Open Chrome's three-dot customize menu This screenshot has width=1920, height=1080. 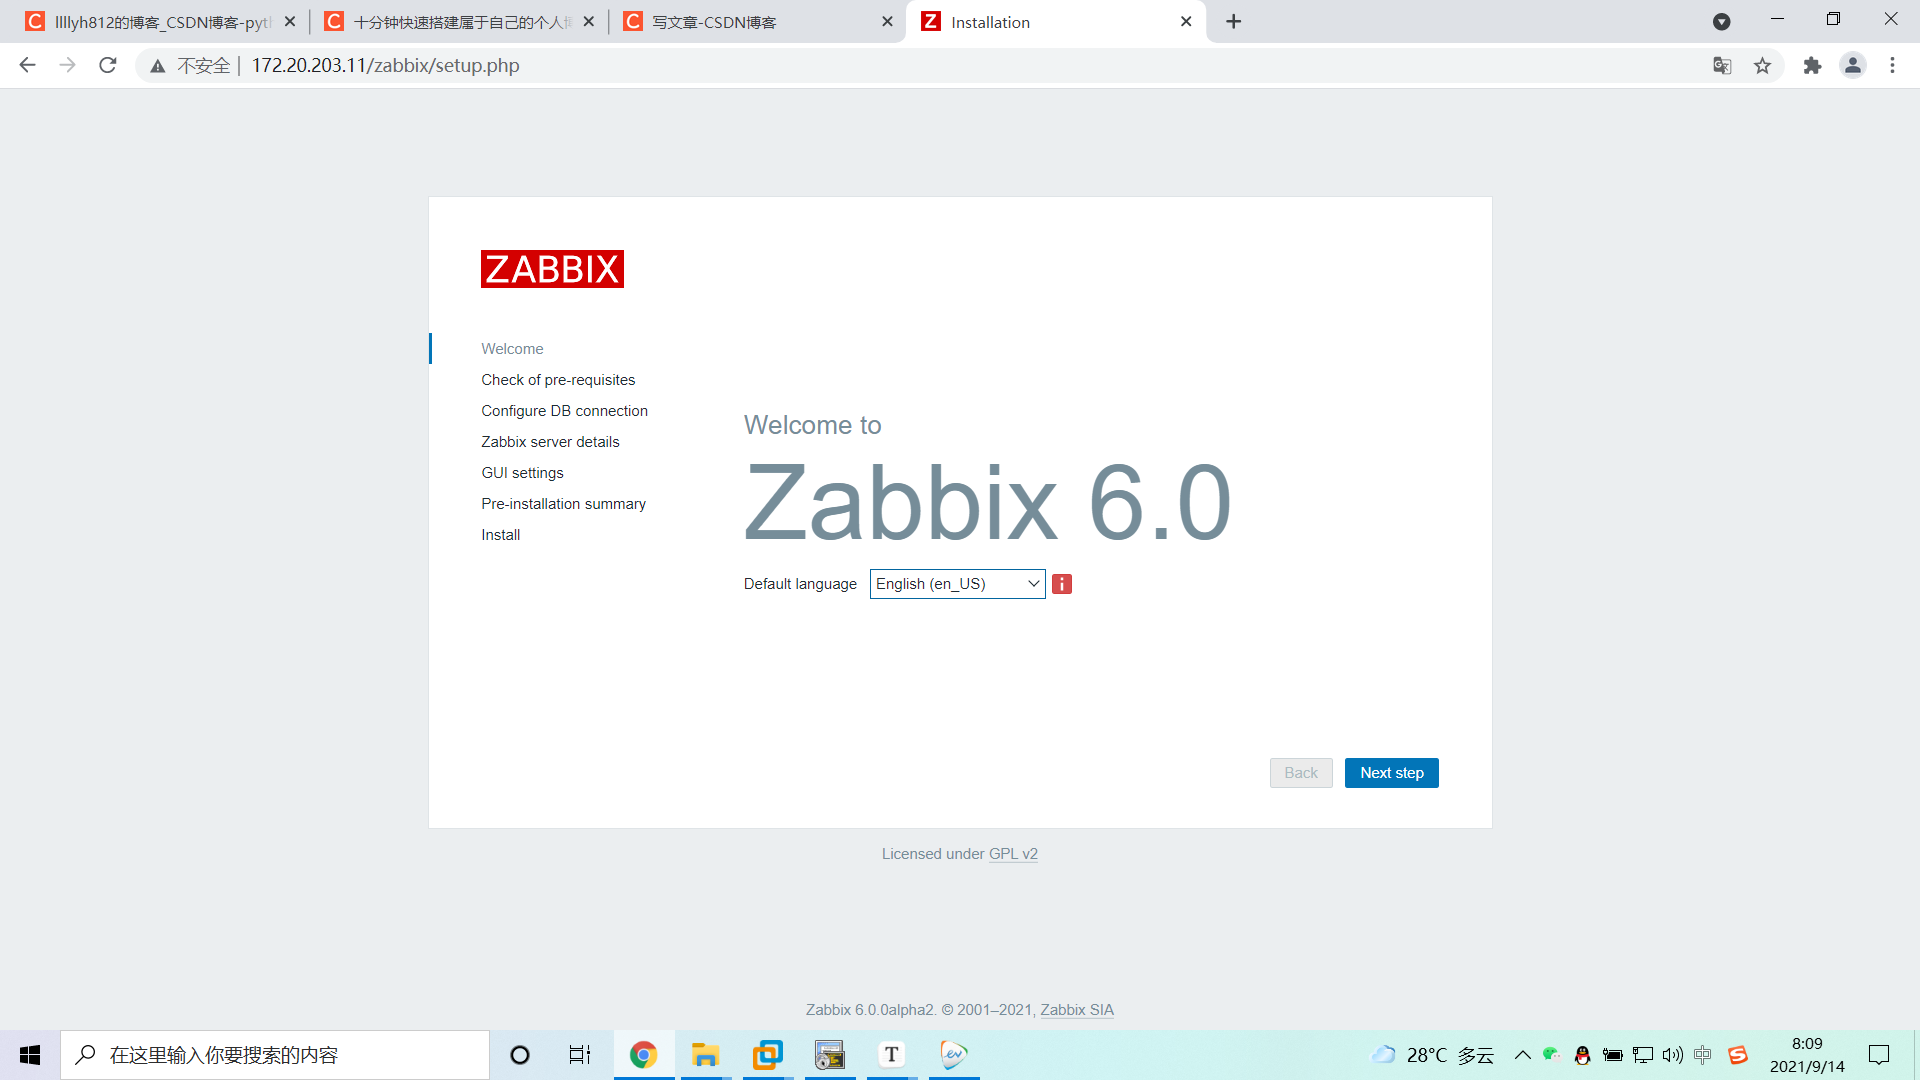click(x=1893, y=65)
